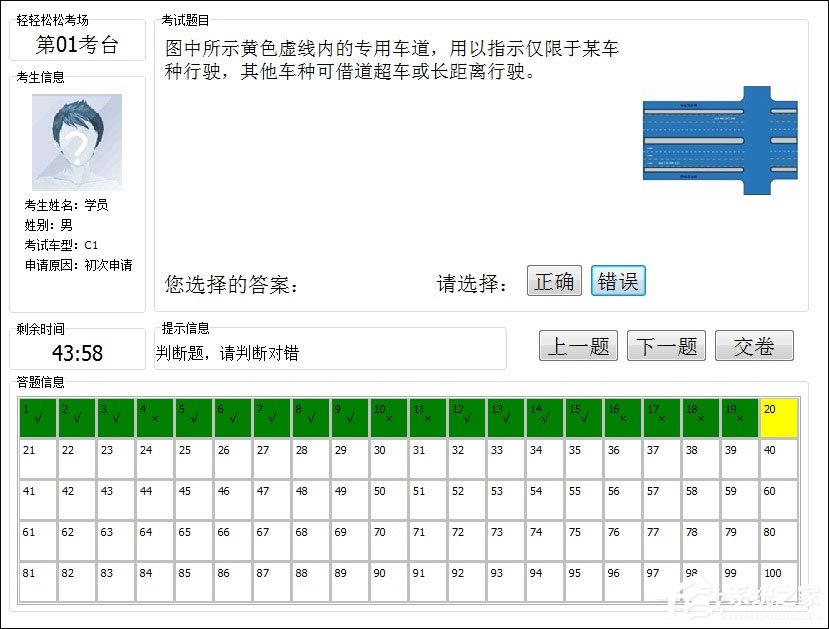
Task: Advance to next question via 下一题
Action: click(x=666, y=345)
